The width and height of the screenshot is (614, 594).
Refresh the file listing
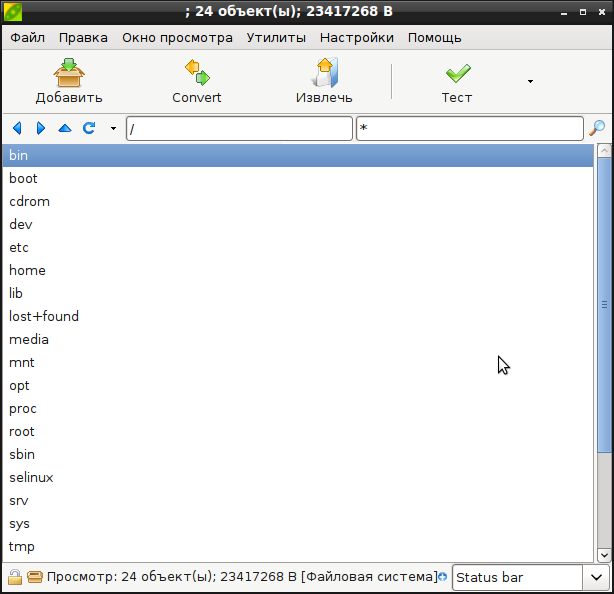tap(89, 128)
